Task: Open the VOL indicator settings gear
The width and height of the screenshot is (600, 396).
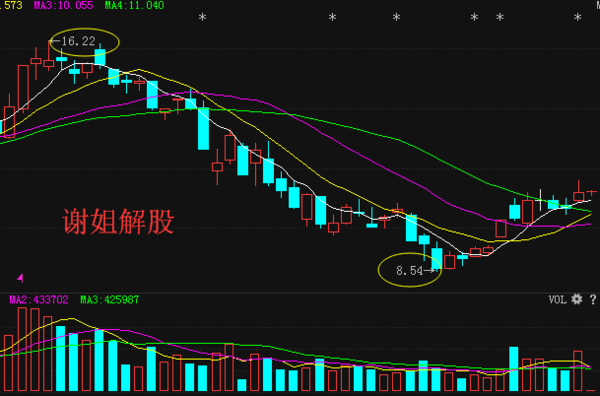Action: [x=577, y=299]
